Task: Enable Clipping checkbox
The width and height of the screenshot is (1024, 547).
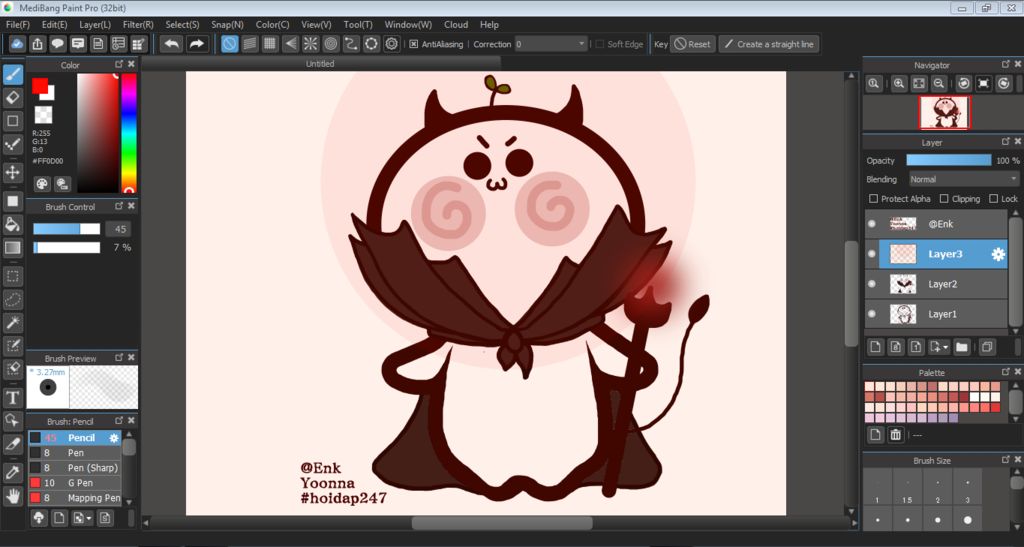Action: pyautogui.click(x=944, y=198)
